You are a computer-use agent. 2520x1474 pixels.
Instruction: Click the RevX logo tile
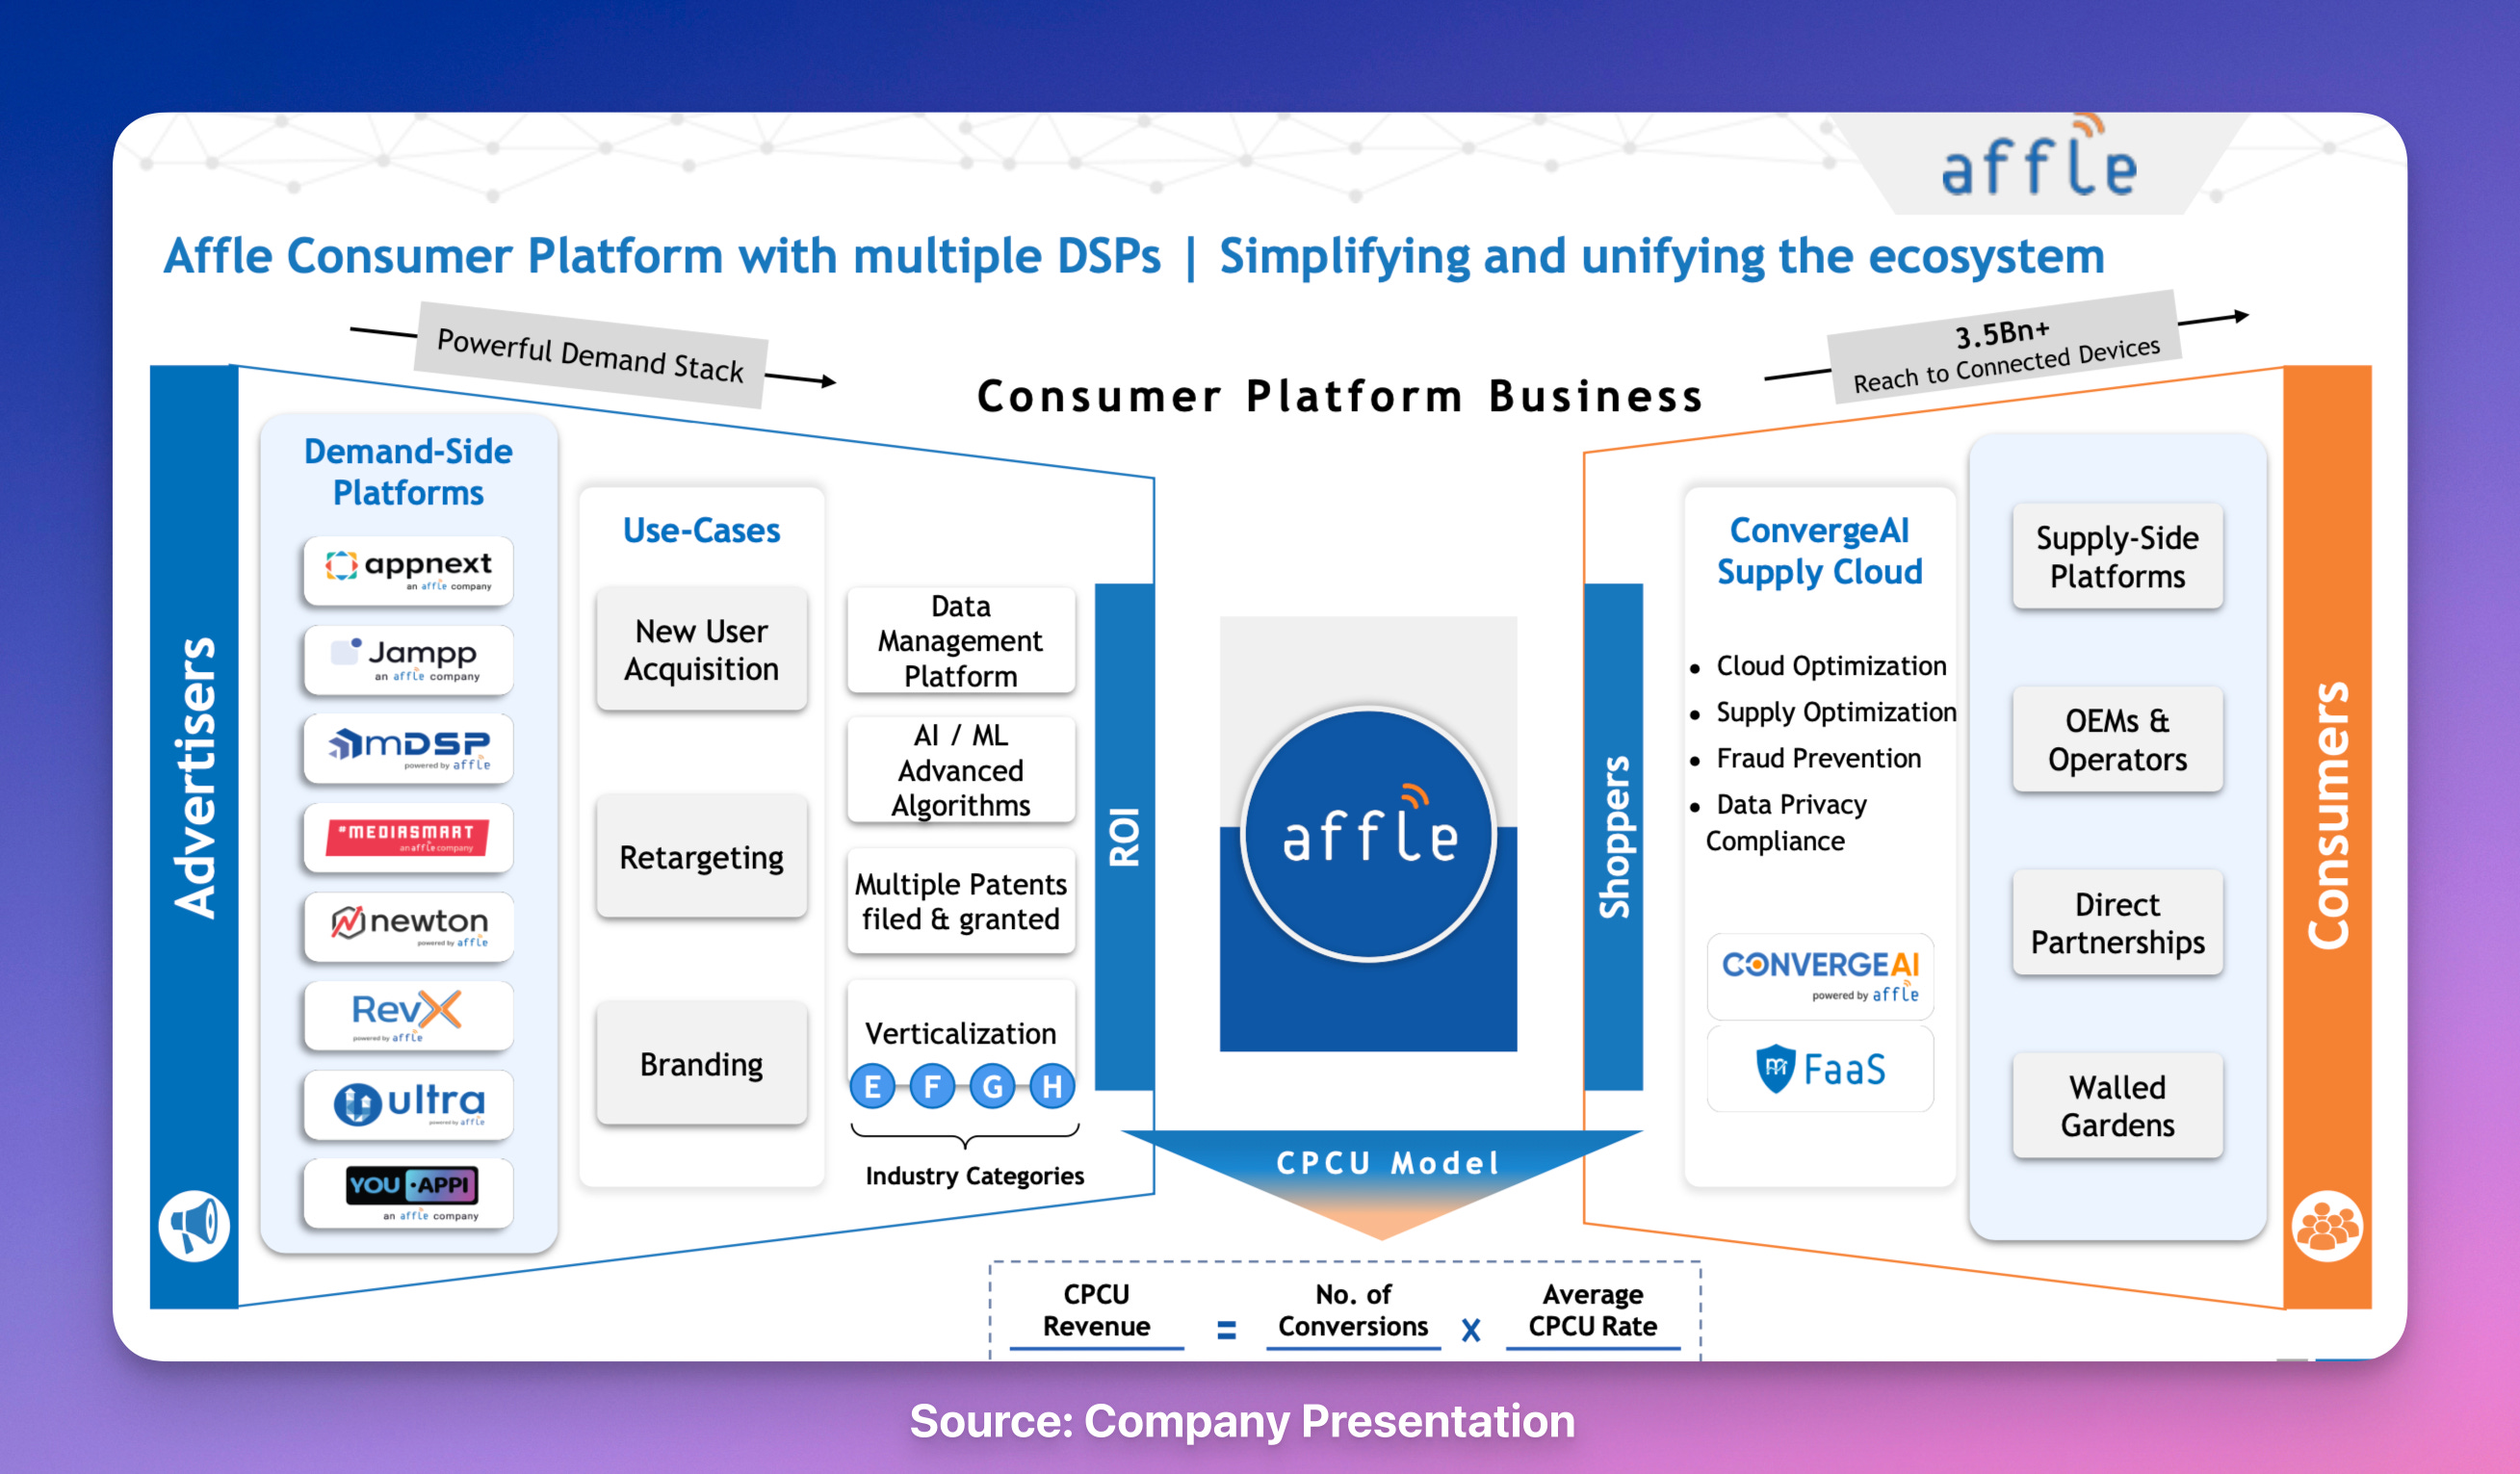[408, 1015]
